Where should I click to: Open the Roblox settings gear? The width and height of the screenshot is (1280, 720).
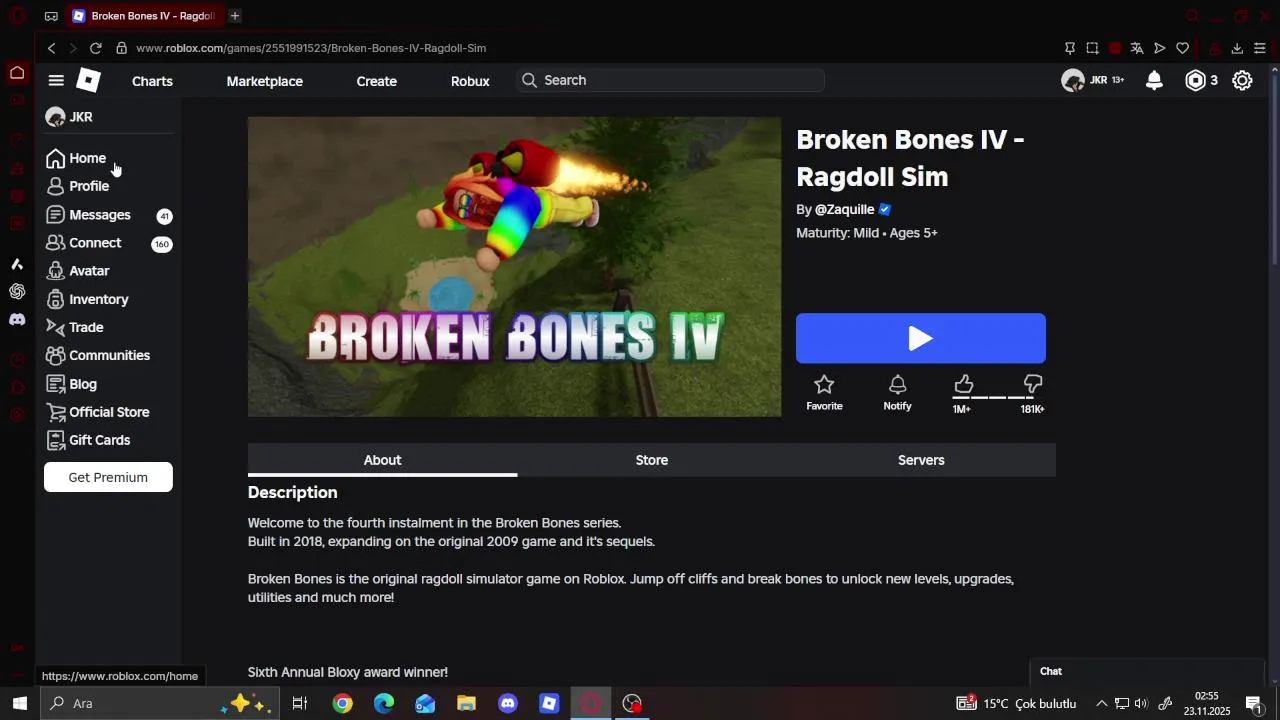tap(1242, 81)
